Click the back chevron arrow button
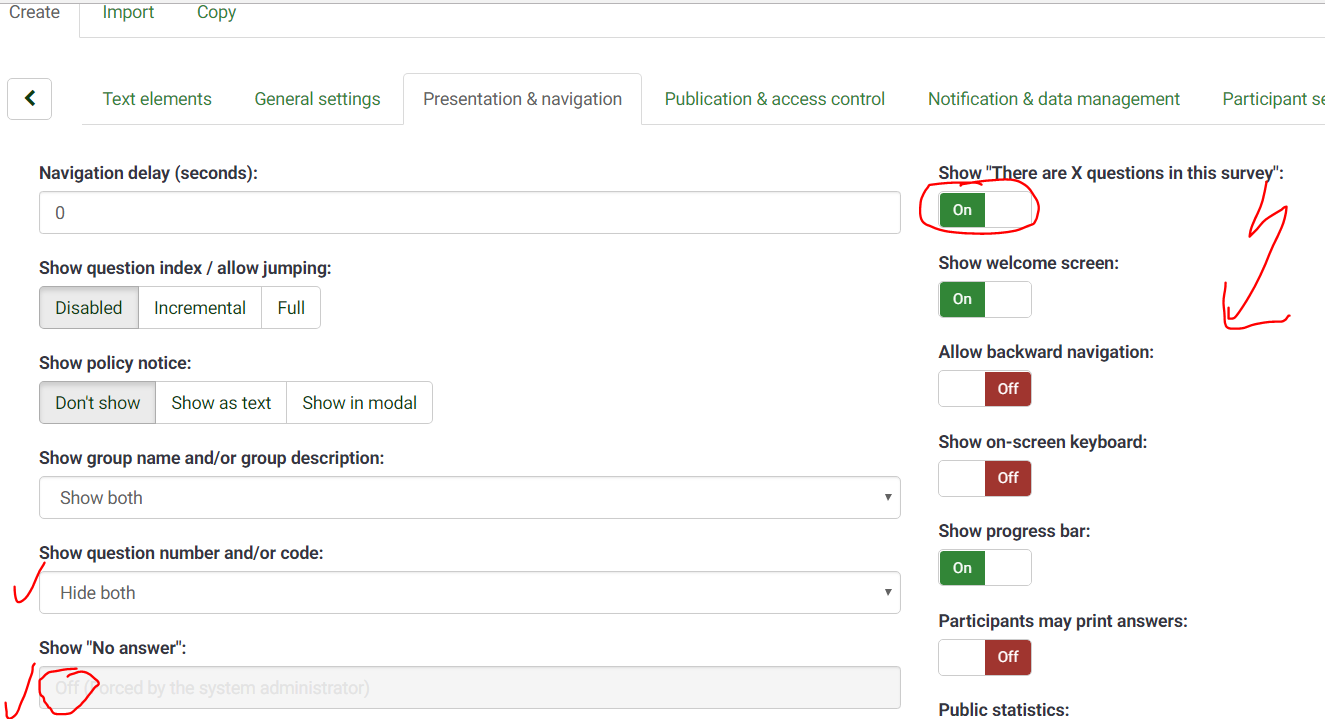 click(29, 98)
